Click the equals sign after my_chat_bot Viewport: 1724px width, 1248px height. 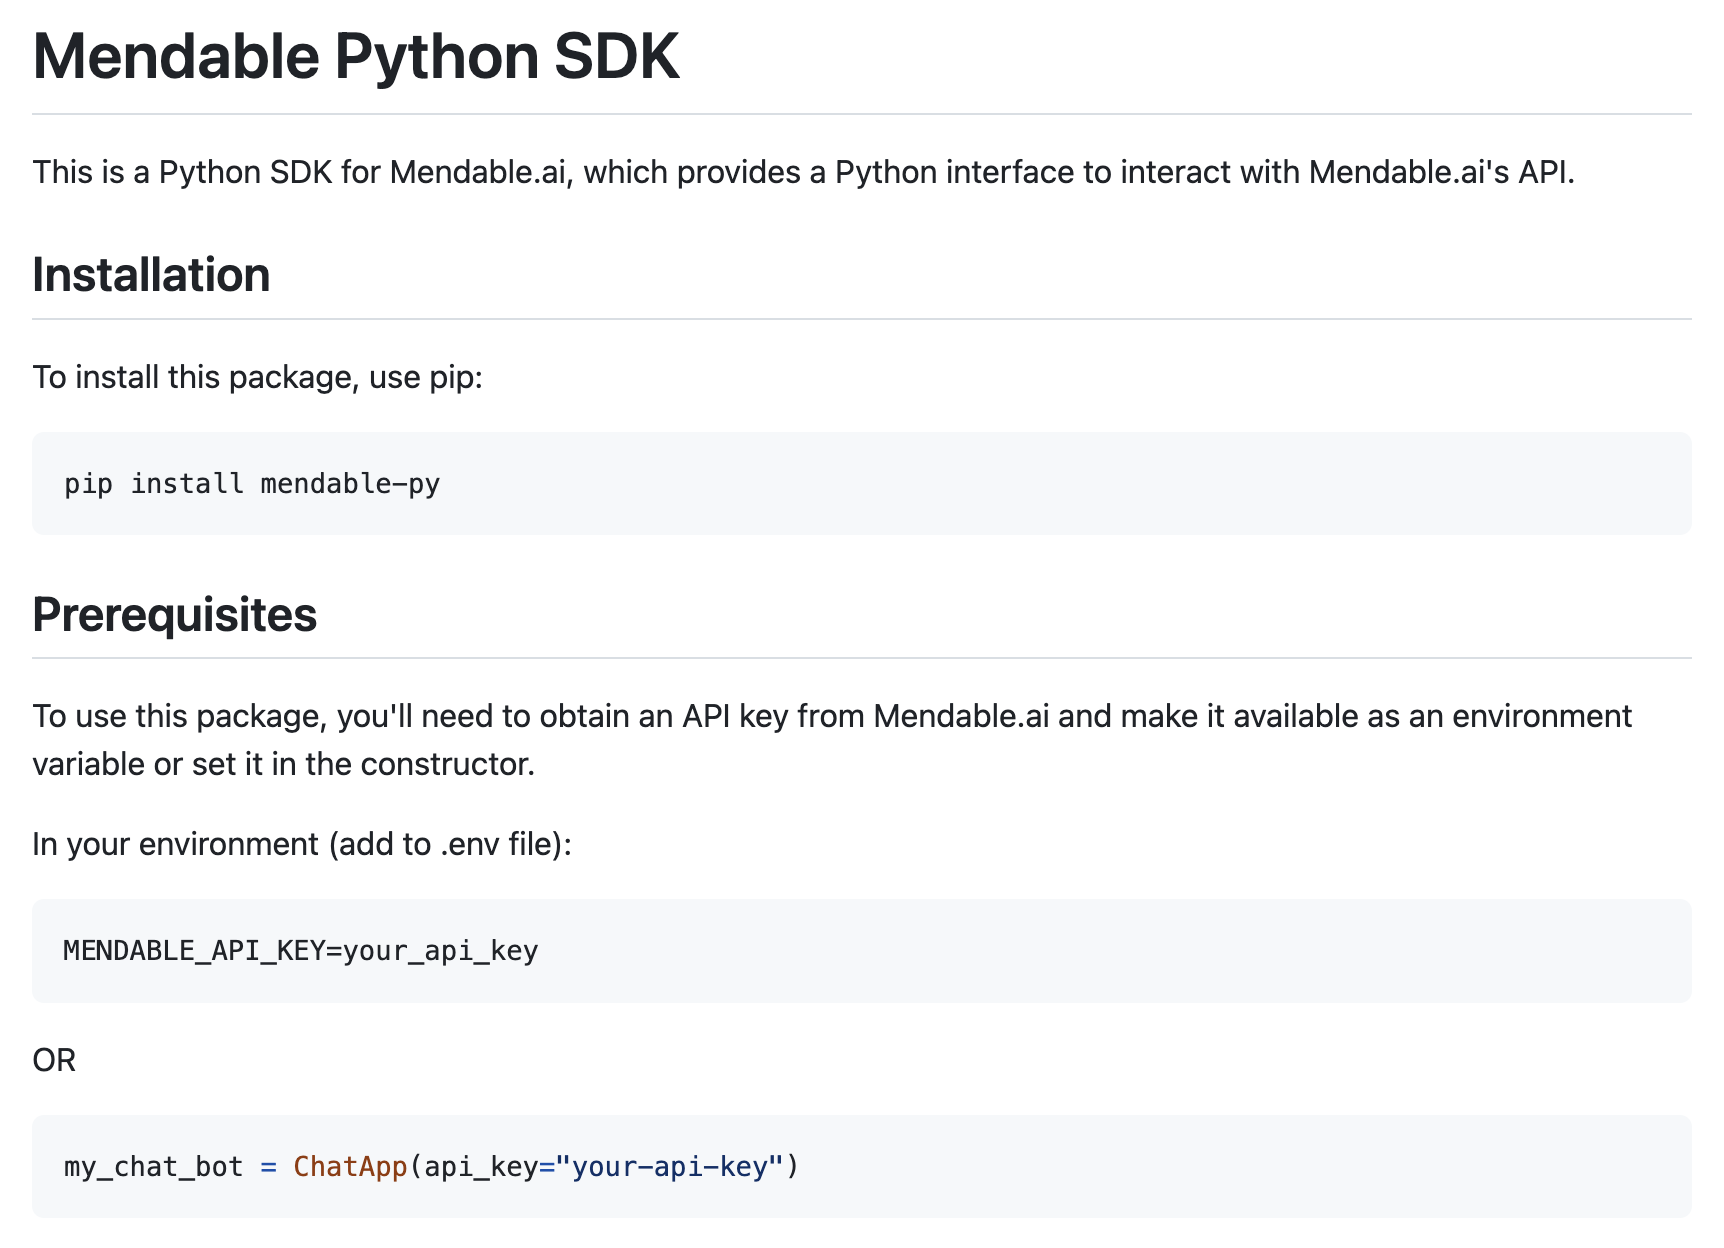(268, 1167)
